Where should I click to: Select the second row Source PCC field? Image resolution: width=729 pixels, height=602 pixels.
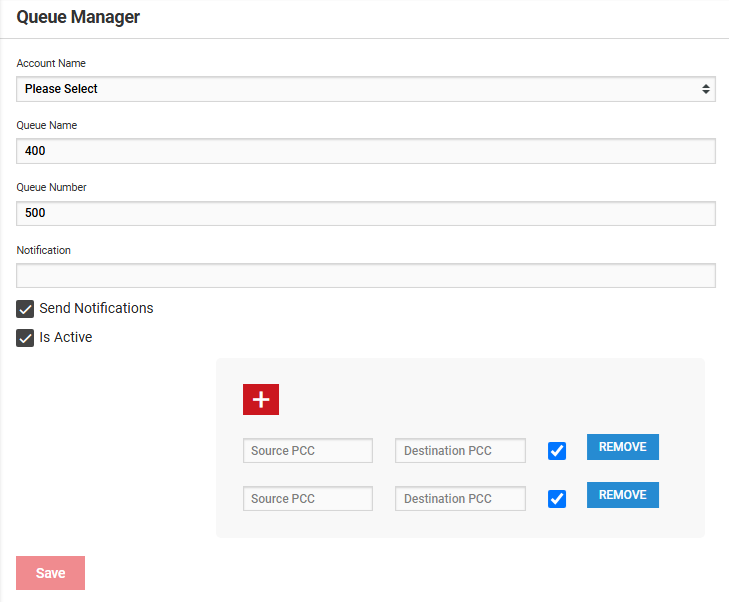coord(308,498)
